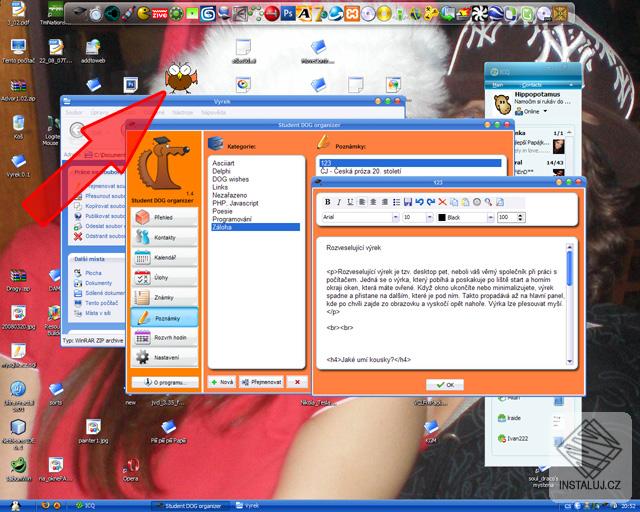Click the owl desktop pet
The image size is (640, 512).
181,78
